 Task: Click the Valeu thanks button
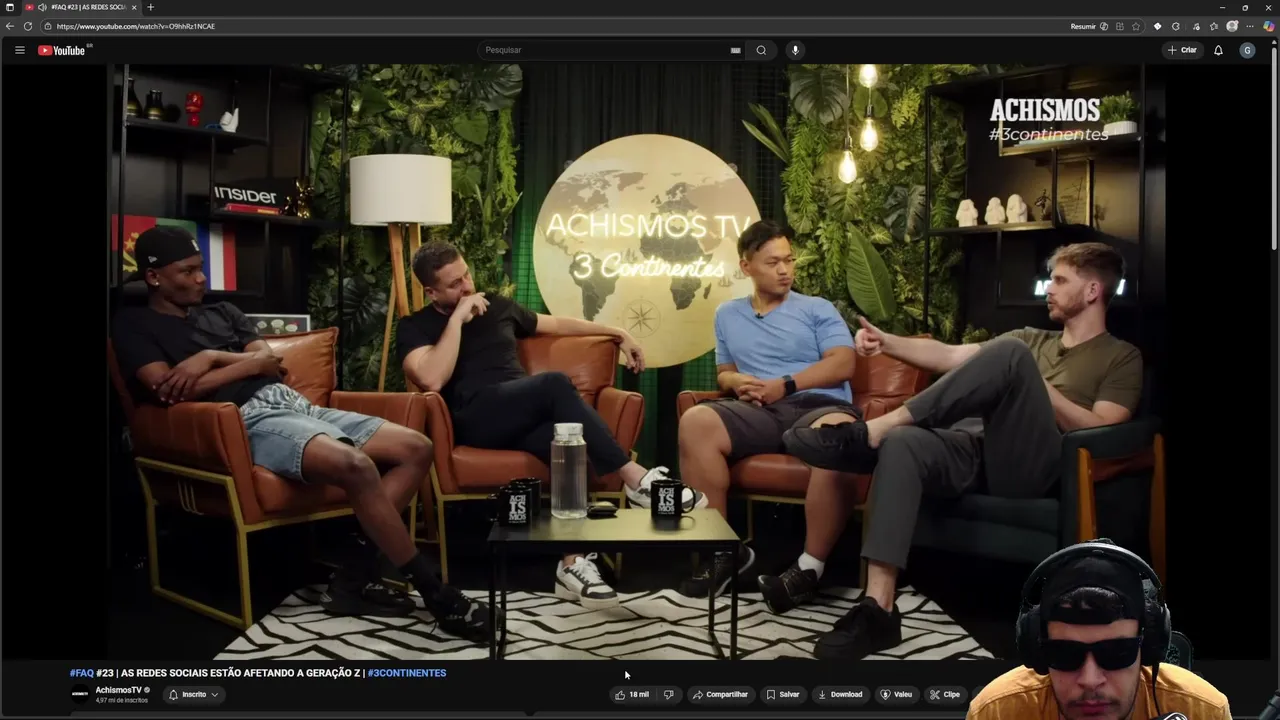(896, 694)
